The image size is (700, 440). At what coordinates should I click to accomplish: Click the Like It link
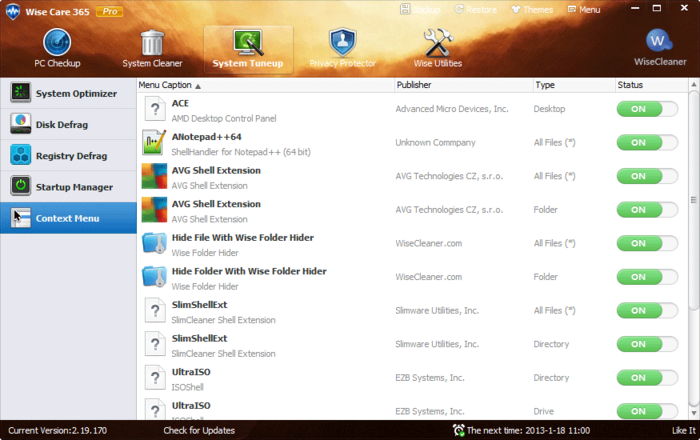pos(684,430)
